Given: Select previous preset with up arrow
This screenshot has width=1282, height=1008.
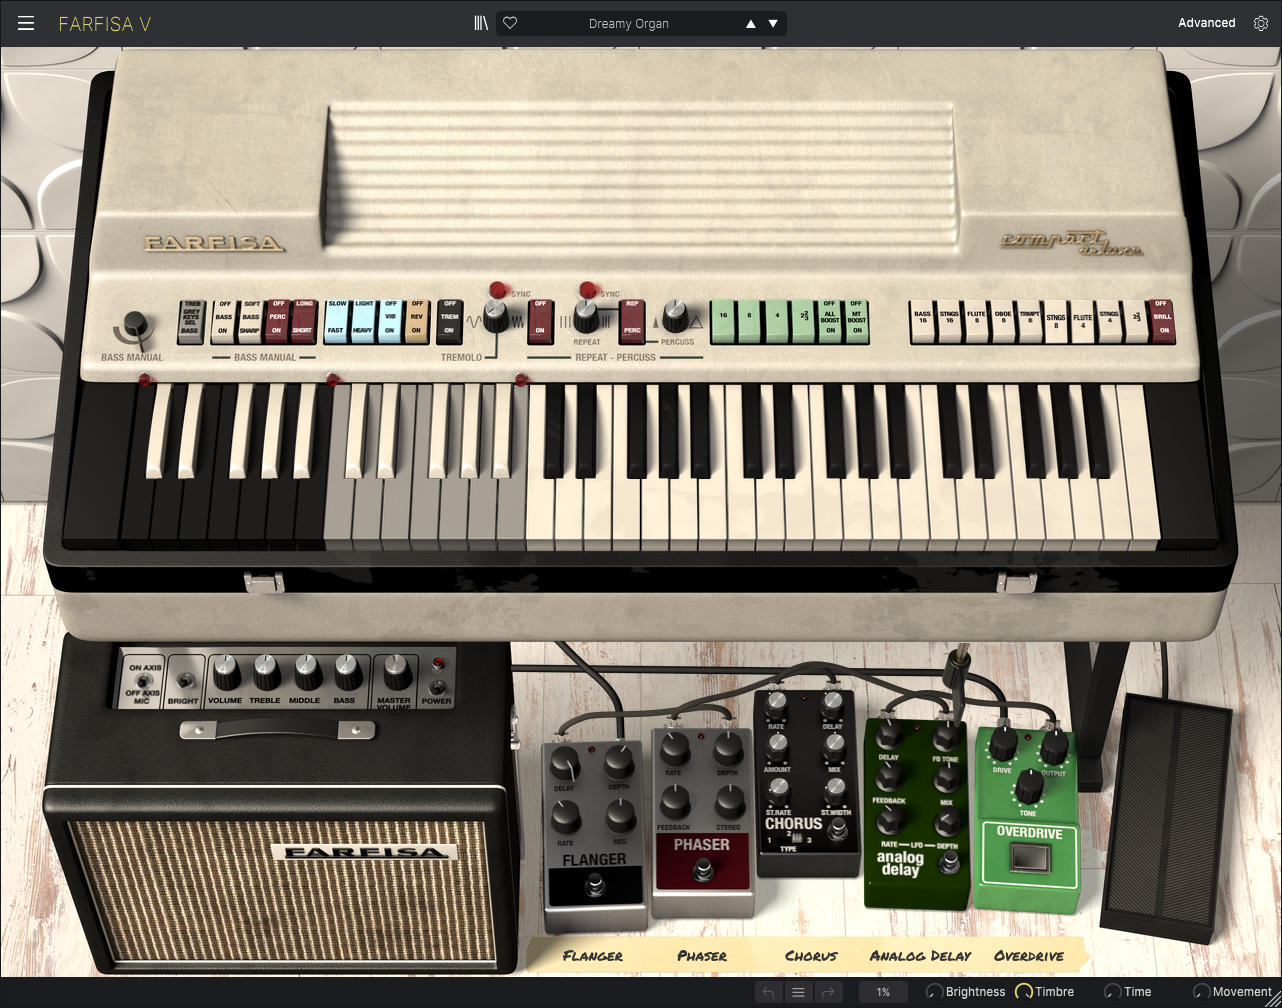Looking at the screenshot, I should pos(751,24).
